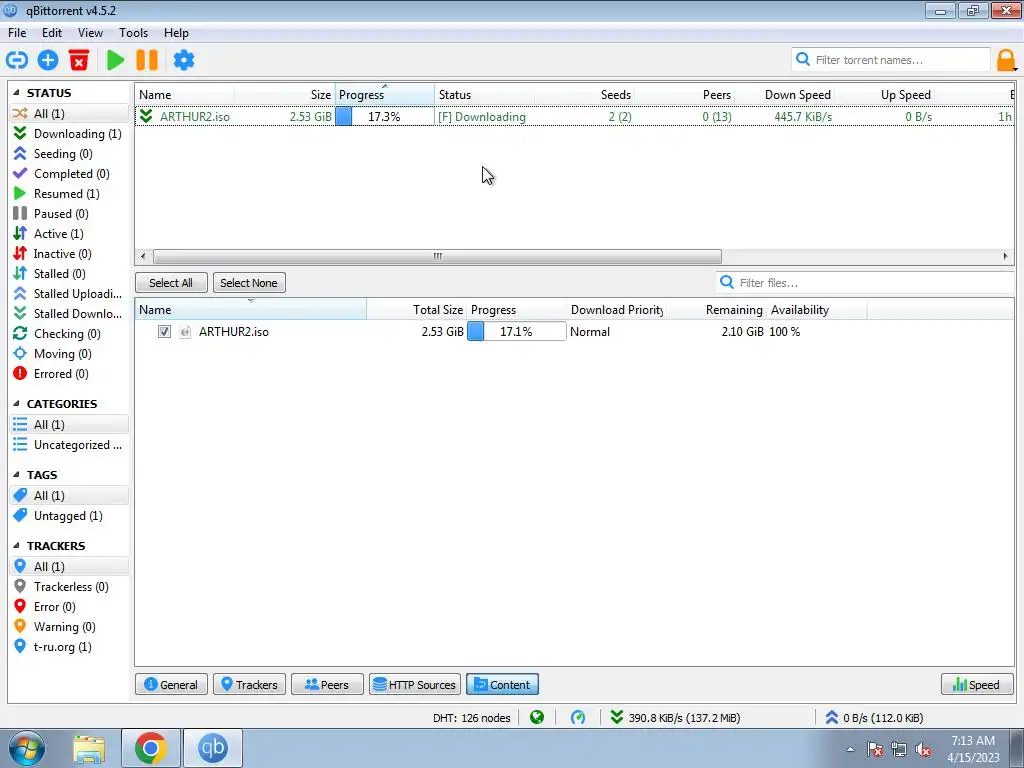Switch to the Peers tab

click(x=327, y=684)
